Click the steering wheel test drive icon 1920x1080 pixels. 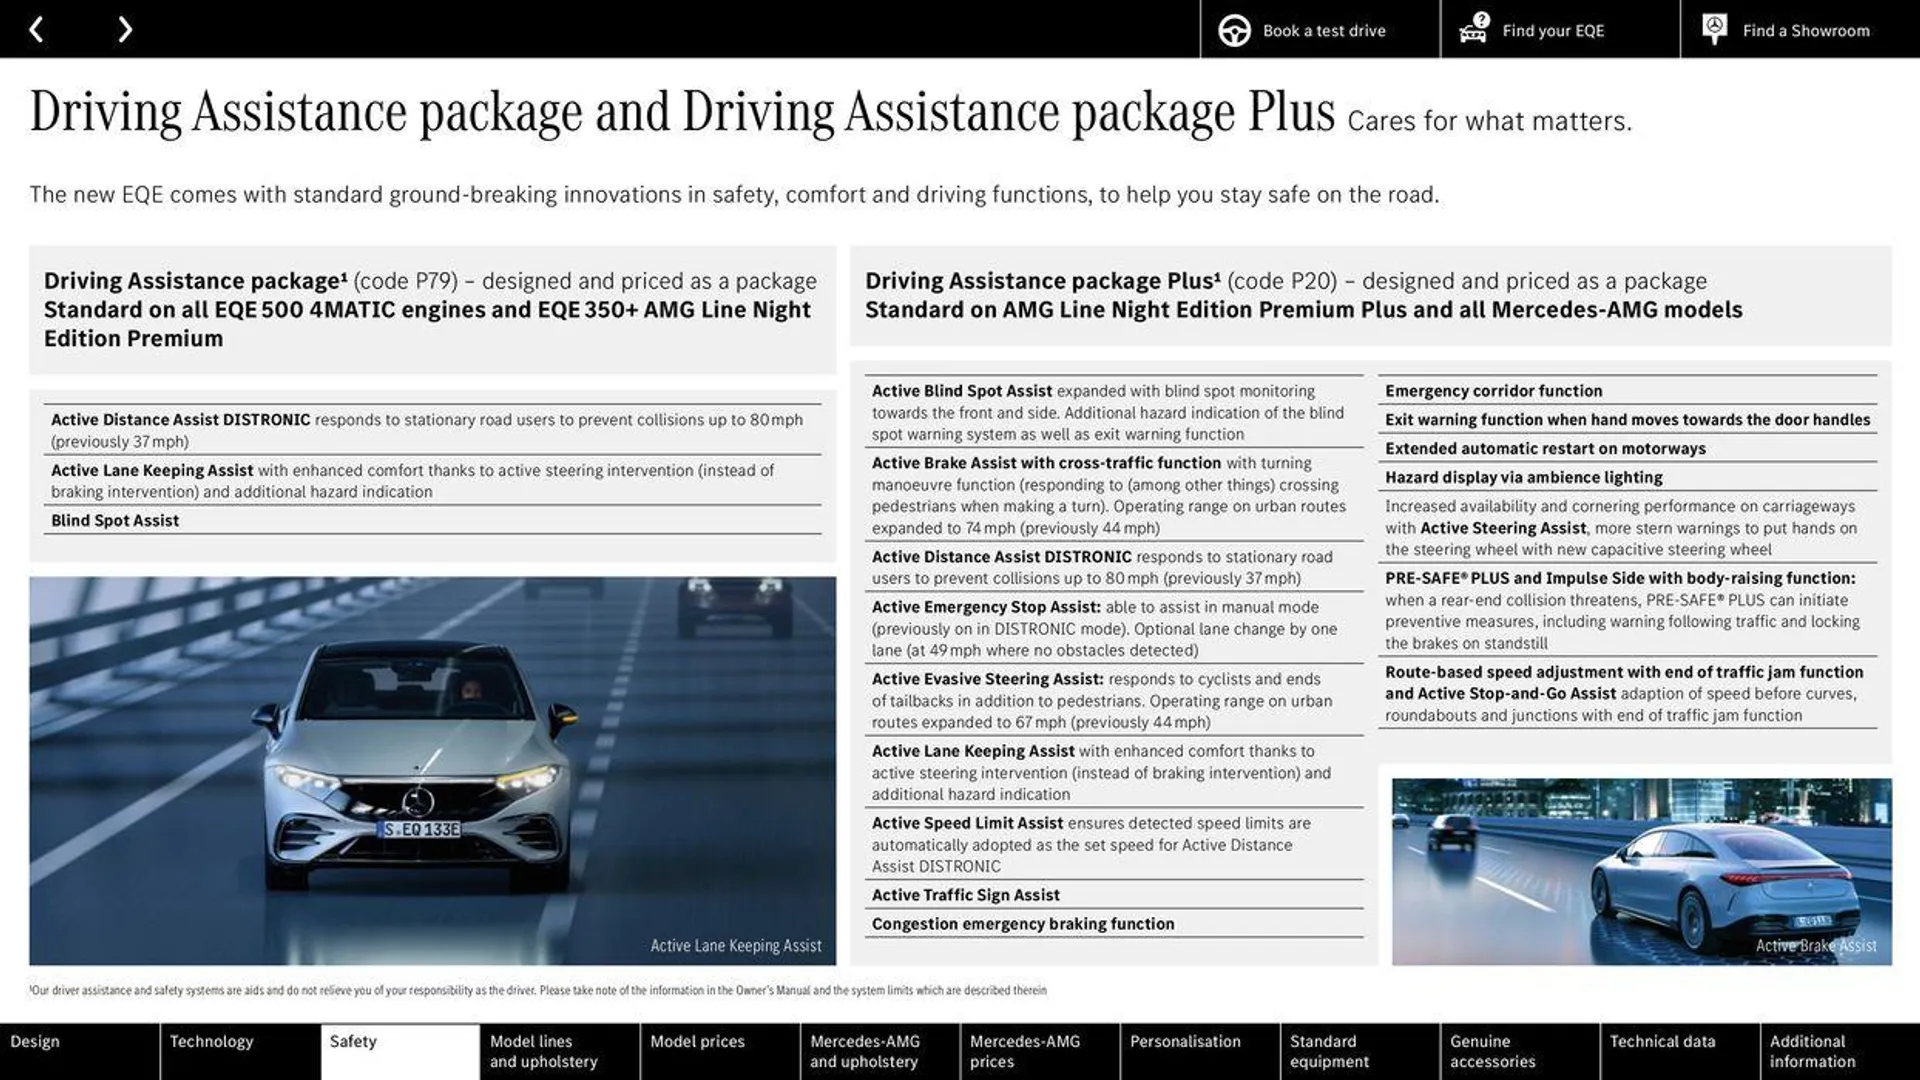pyautogui.click(x=1232, y=29)
